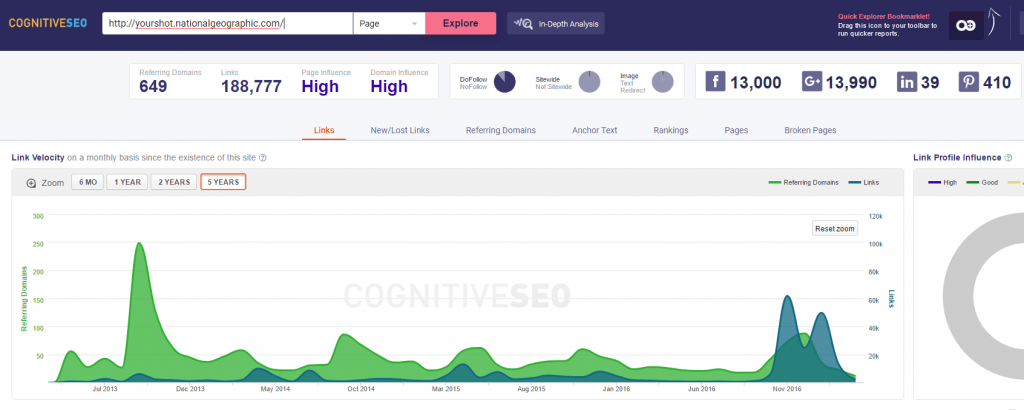This screenshot has height=410, width=1024.
Task: Click the Pinterest pins icon
Action: point(968,82)
